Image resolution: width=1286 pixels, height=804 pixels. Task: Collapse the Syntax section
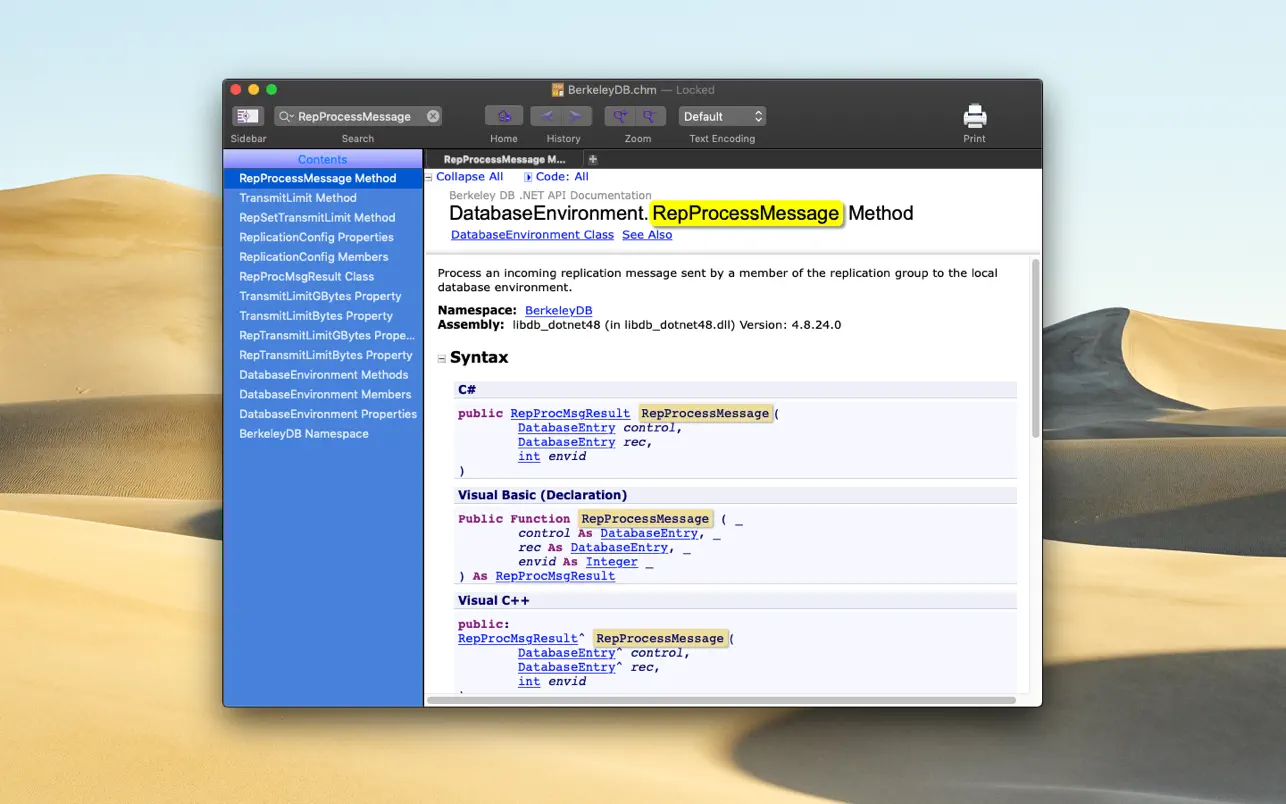tap(442, 358)
